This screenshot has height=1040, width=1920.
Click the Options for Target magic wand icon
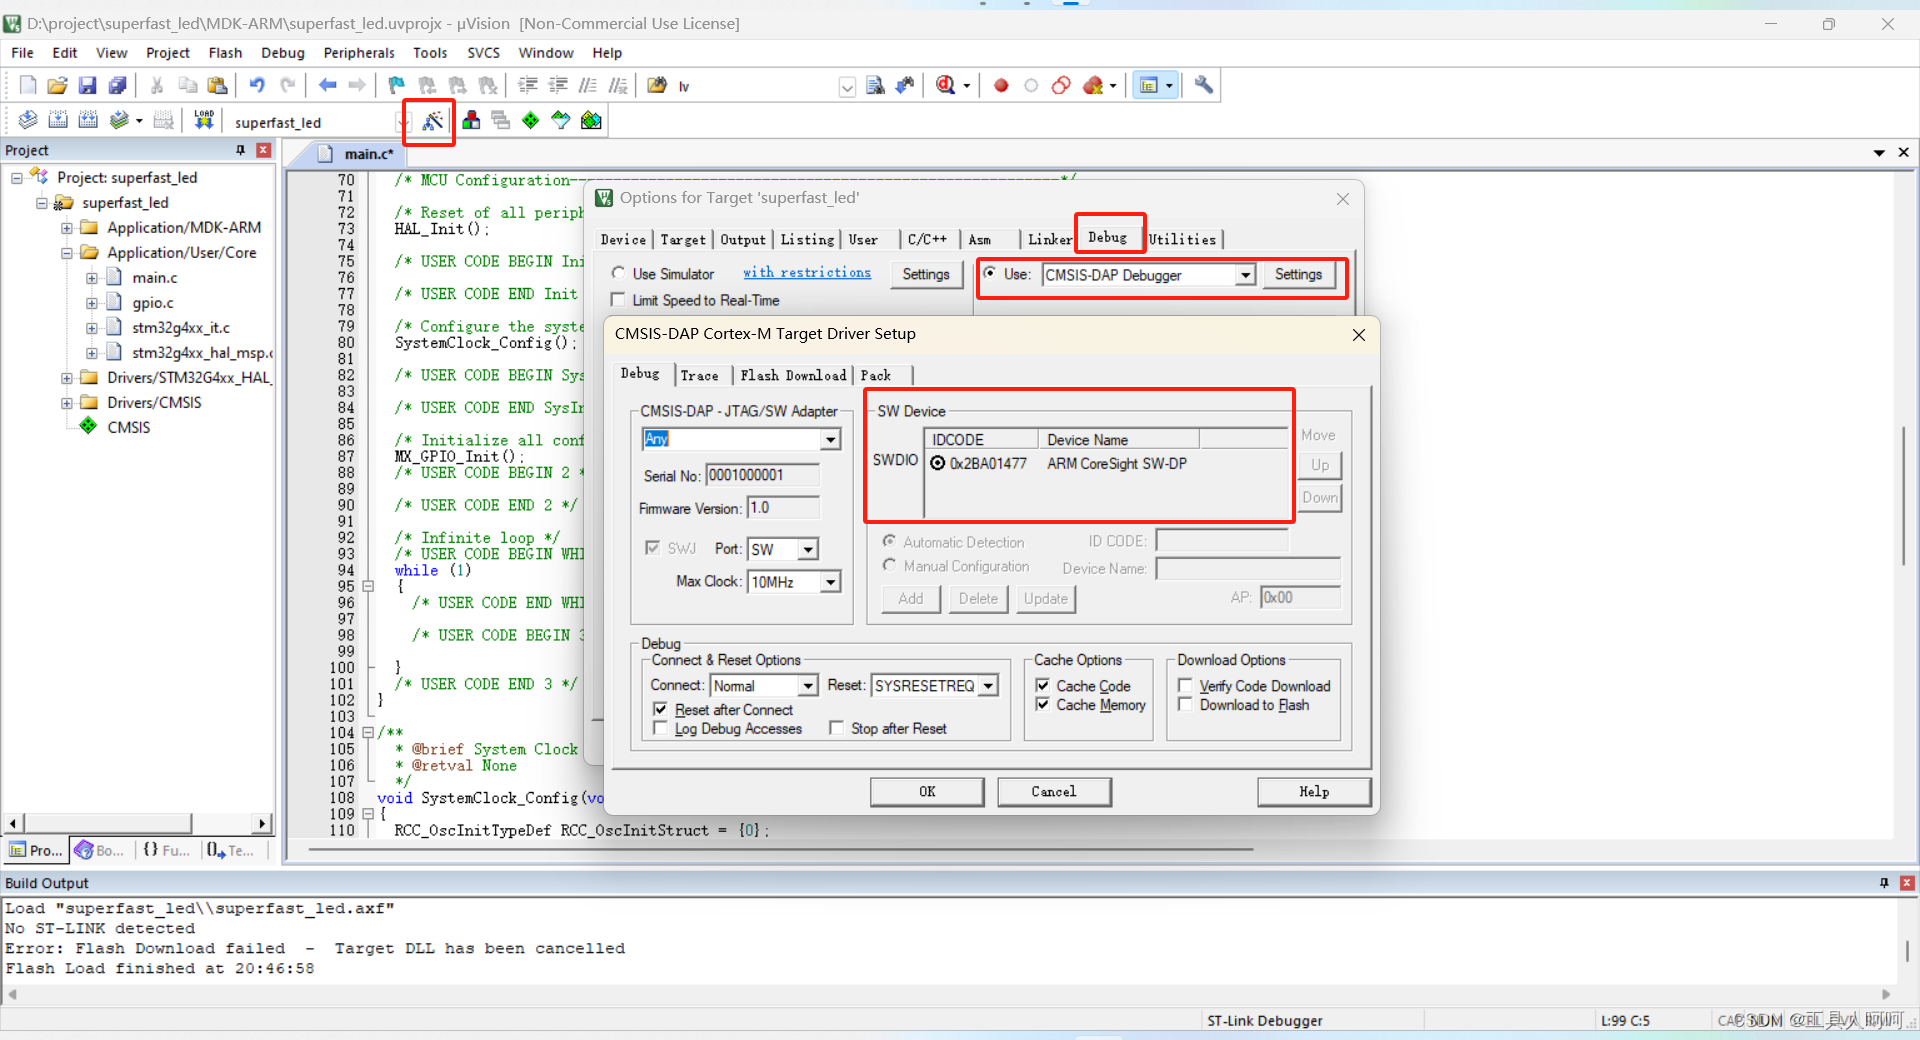click(433, 121)
